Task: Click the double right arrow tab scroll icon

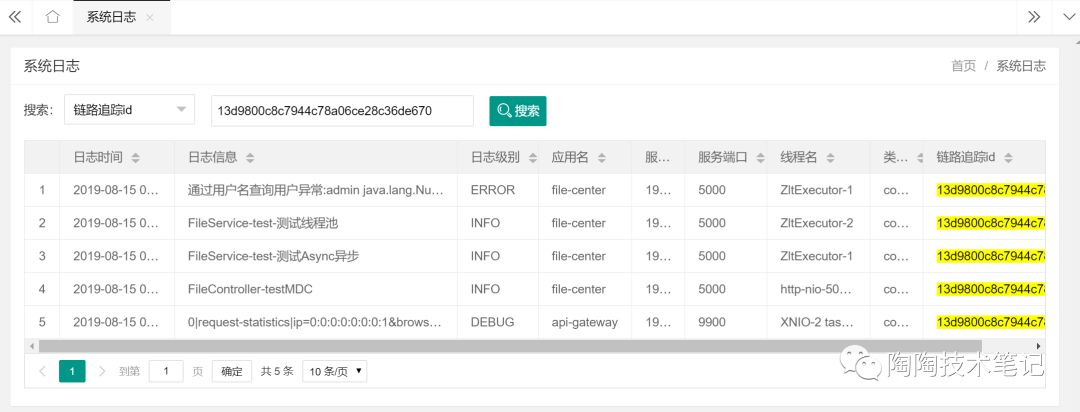Action: 1034,17
